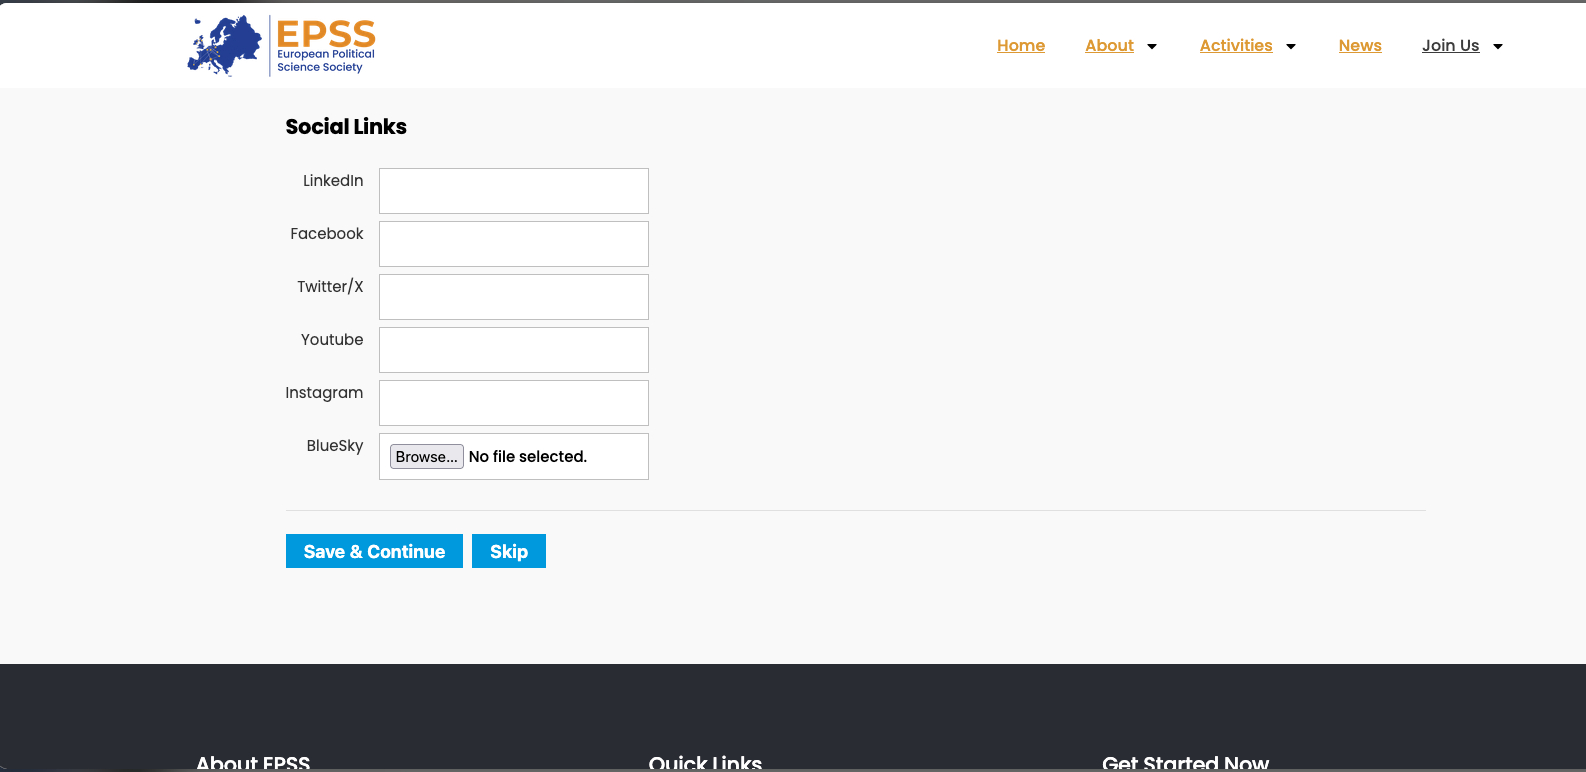Focus the Instagram input field
The height and width of the screenshot is (772, 1586).
click(x=513, y=403)
